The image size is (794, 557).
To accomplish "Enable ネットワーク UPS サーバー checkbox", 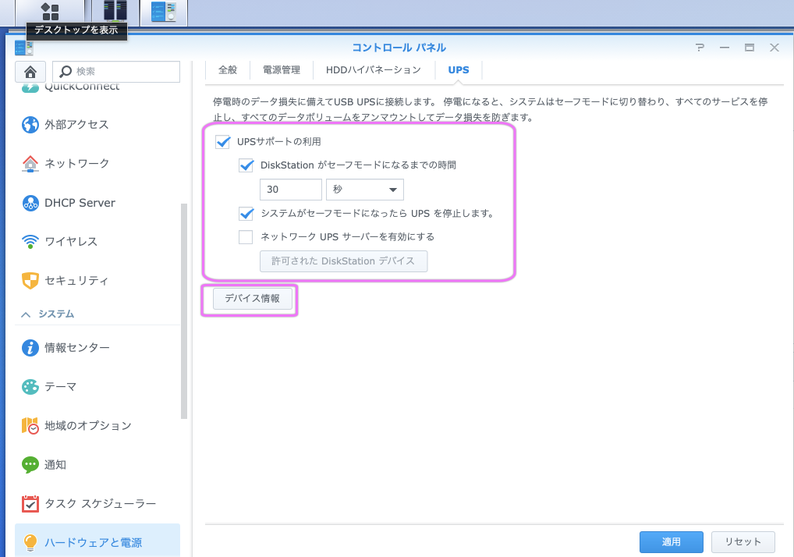I will click(246, 237).
